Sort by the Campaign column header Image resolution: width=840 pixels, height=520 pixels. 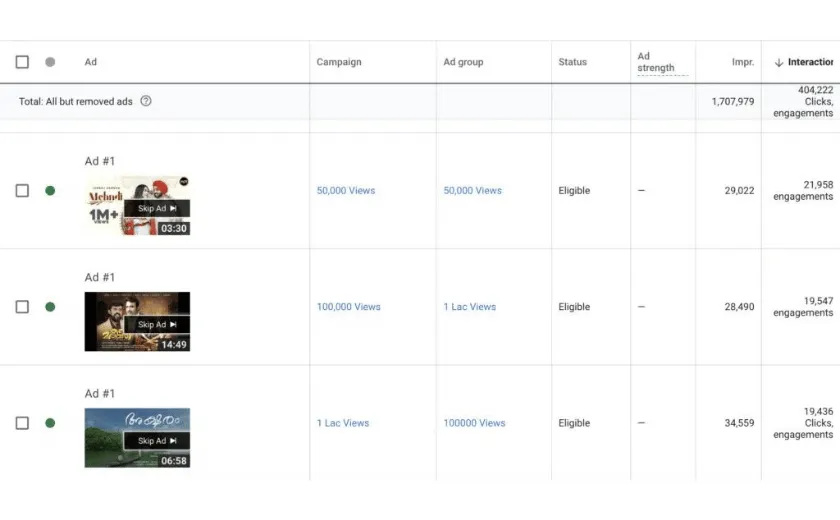(x=339, y=62)
